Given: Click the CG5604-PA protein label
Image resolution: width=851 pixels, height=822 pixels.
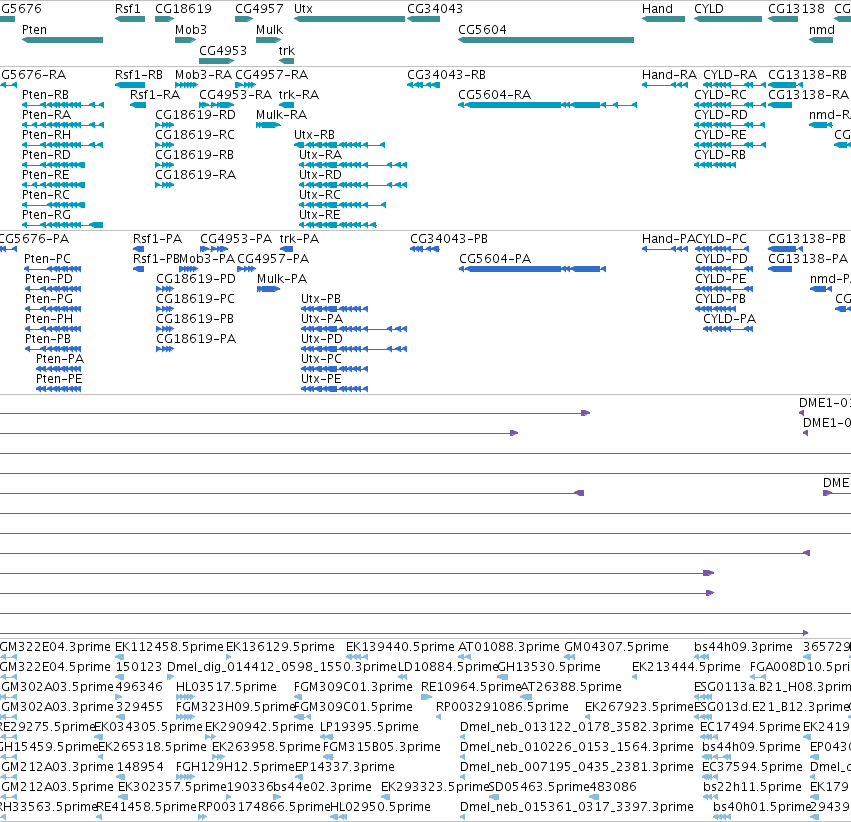Looking at the screenshot, I should pos(495,259).
